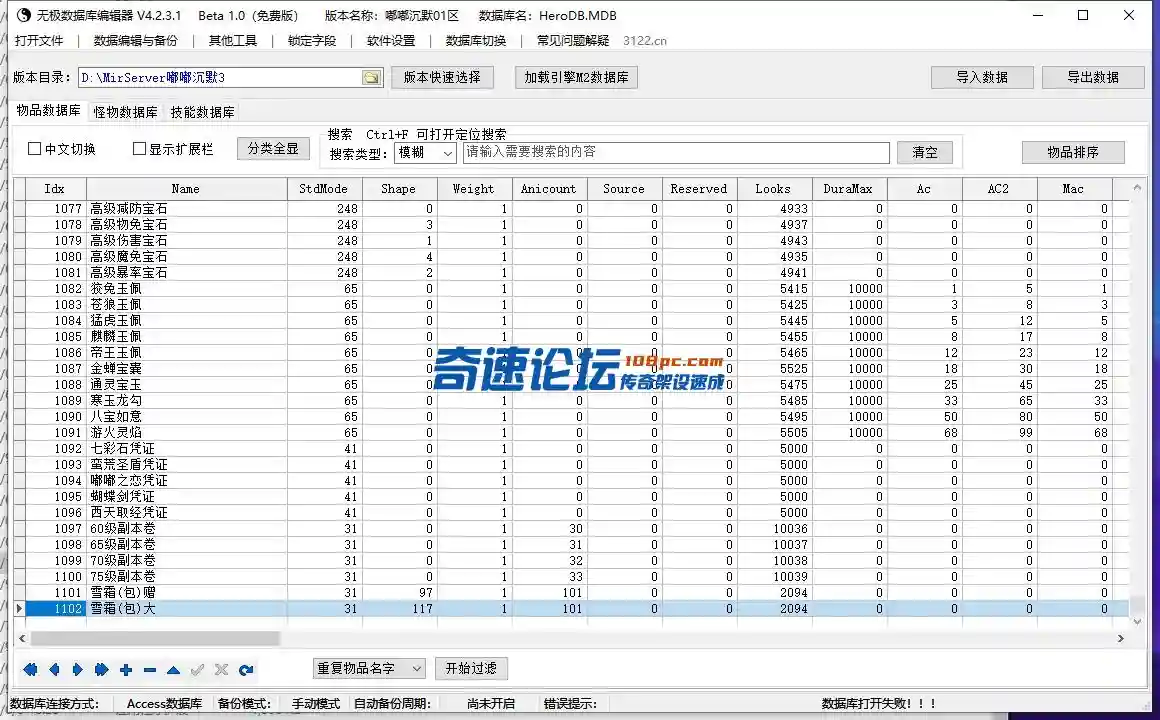
Task: Click the post edit checkmark icon
Action: click(198, 670)
